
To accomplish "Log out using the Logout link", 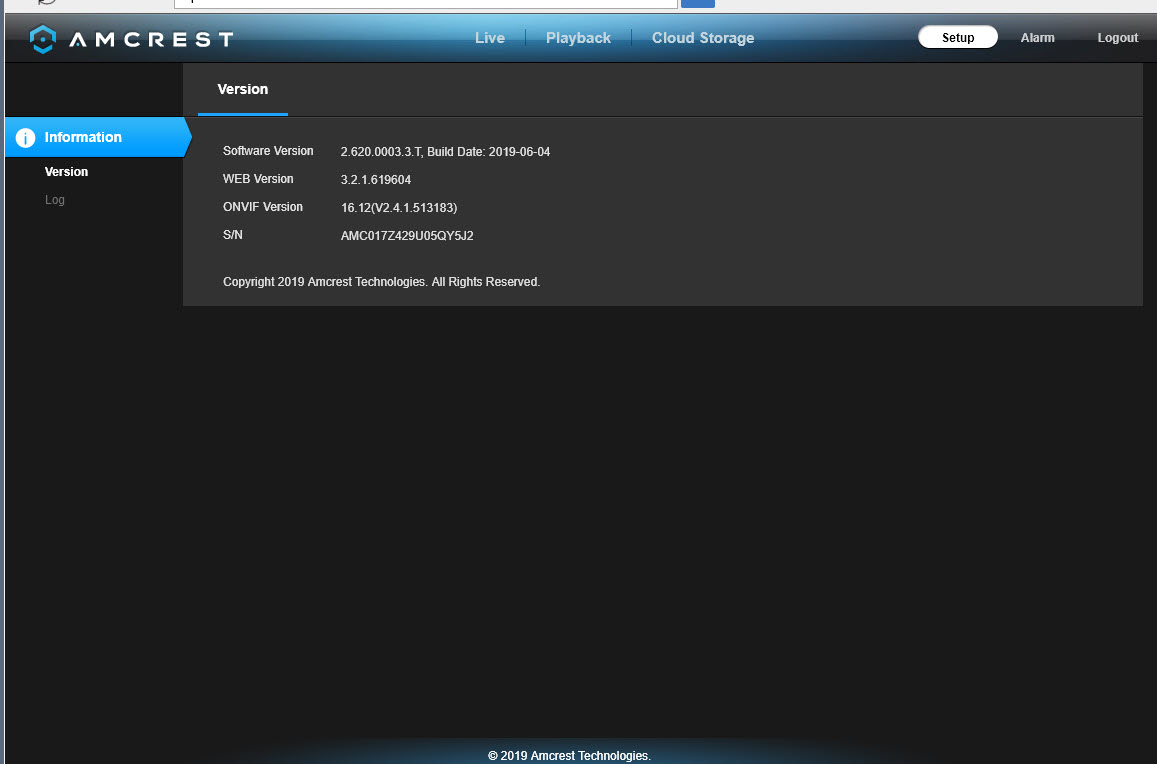I will click(1118, 38).
